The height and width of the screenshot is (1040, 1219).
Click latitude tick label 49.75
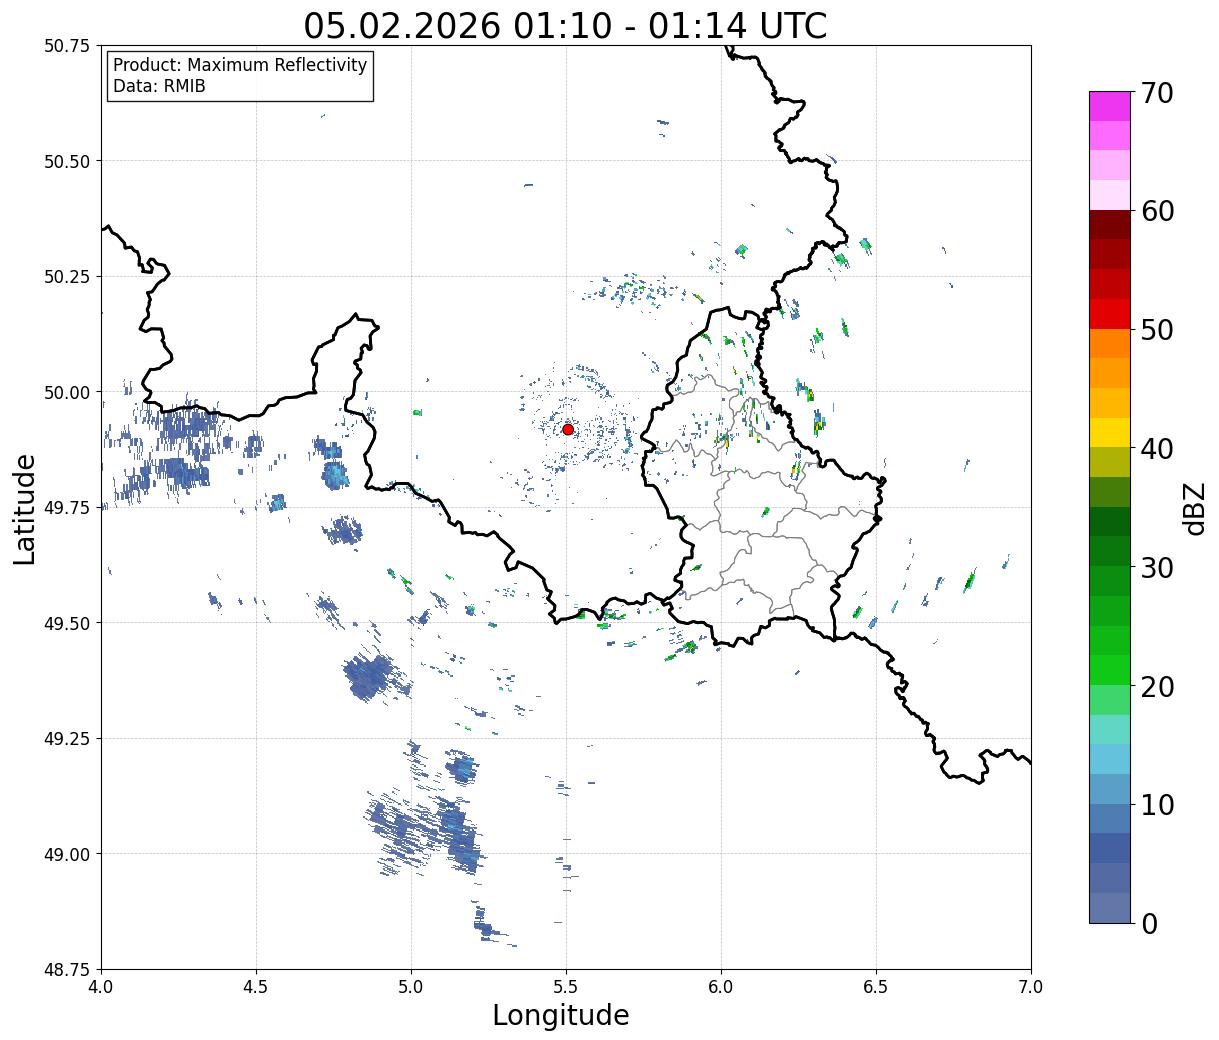pos(67,508)
